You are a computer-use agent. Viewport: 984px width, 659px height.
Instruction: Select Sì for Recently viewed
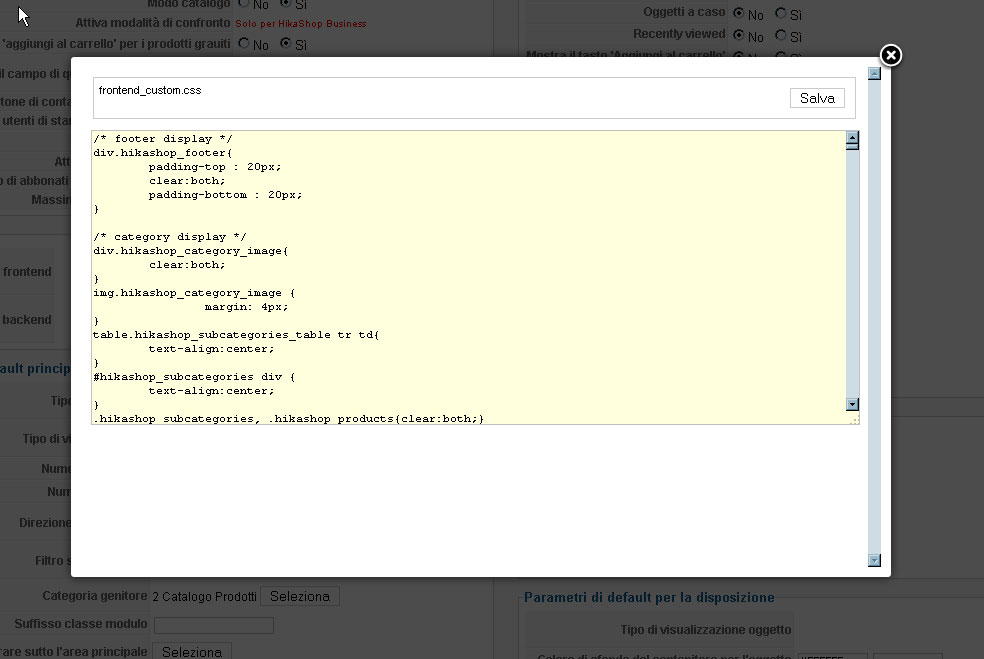[x=781, y=35]
